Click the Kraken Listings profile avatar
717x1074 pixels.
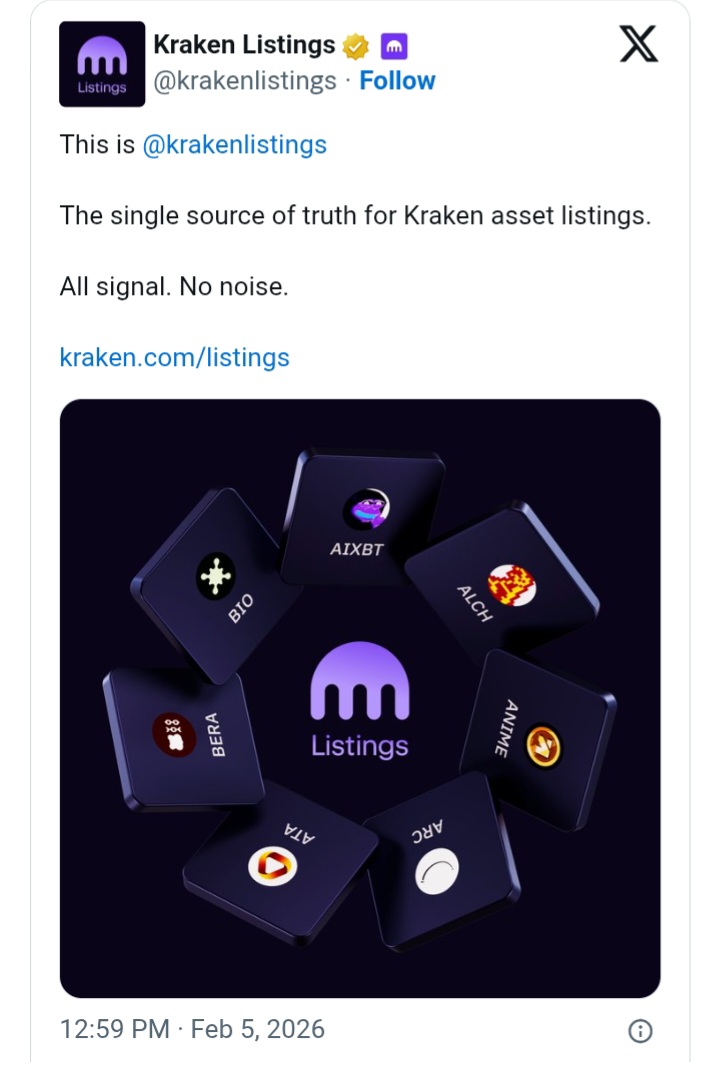point(101,63)
